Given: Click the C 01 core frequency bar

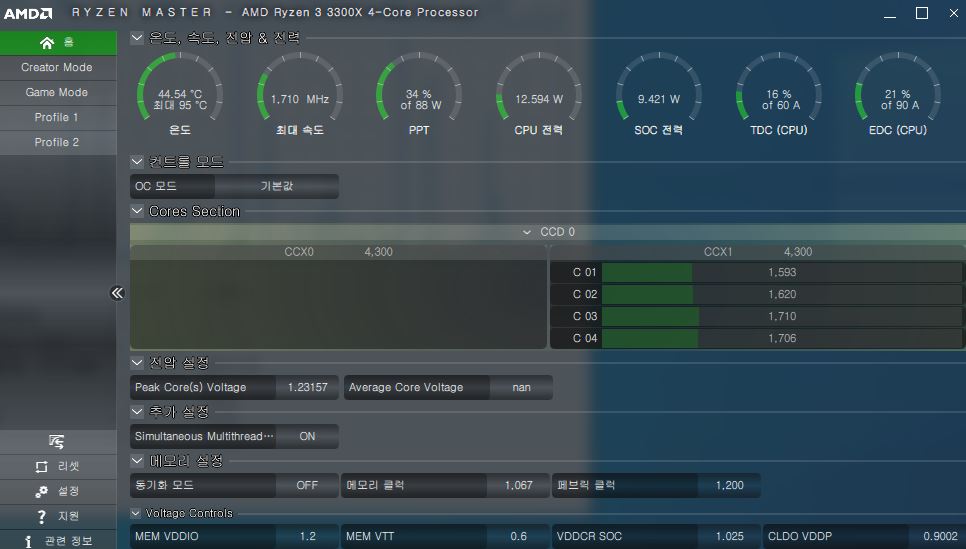Looking at the screenshot, I should 782,272.
